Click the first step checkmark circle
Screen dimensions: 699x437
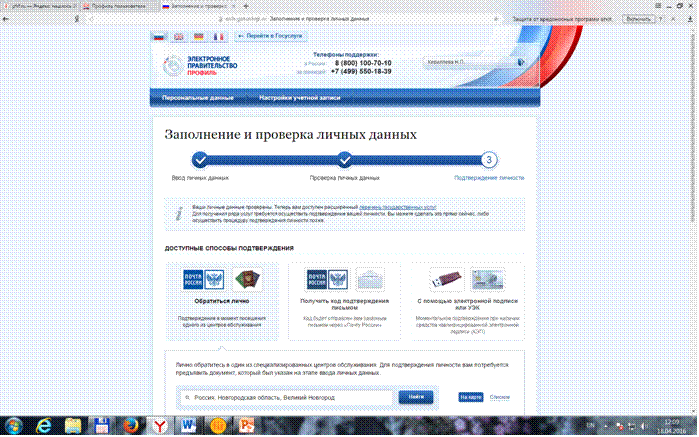coord(200,159)
